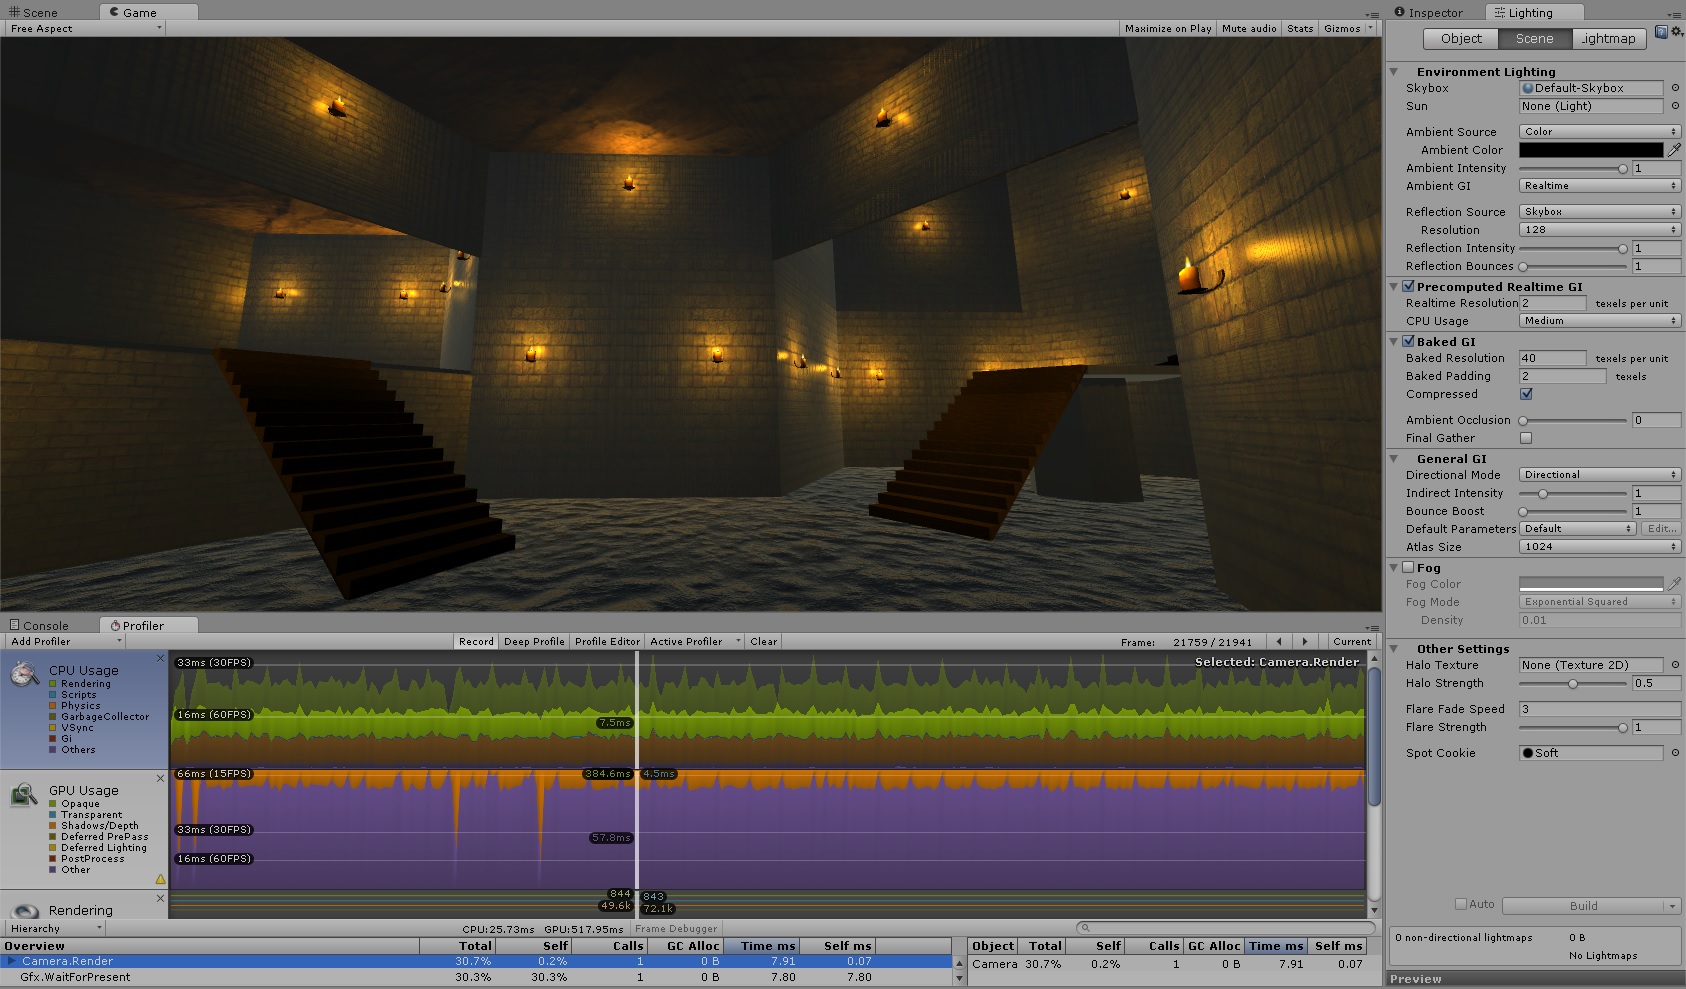The image size is (1686, 989).
Task: Switch to the Inspector tab
Action: click(1430, 13)
